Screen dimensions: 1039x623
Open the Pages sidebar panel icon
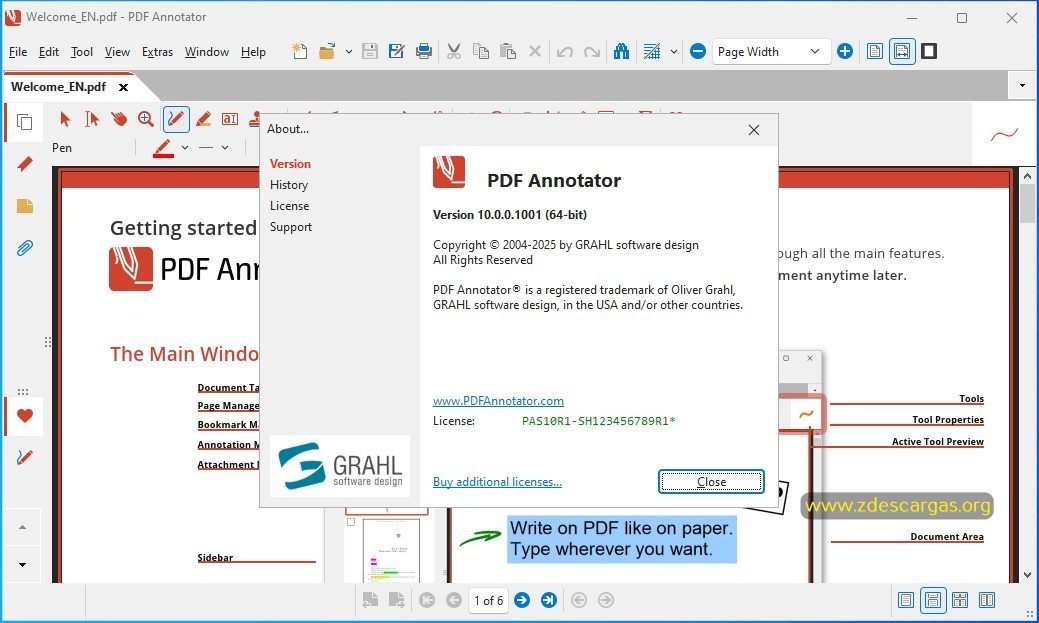tap(25, 122)
